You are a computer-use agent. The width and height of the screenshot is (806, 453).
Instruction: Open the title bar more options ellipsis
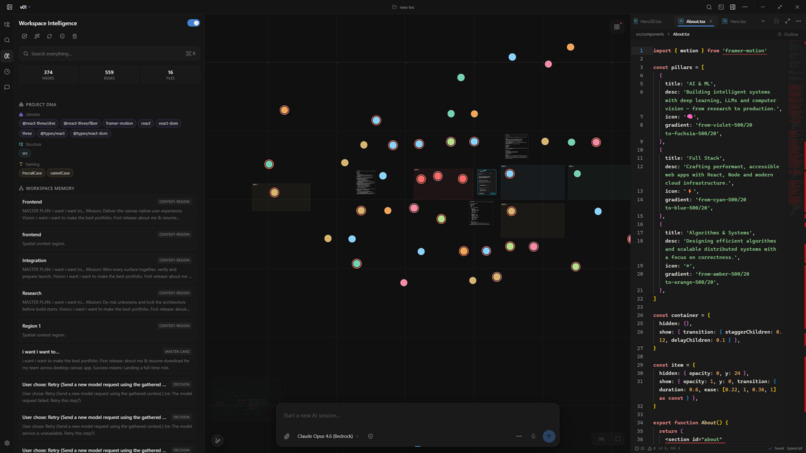pyautogui.click(x=745, y=7)
